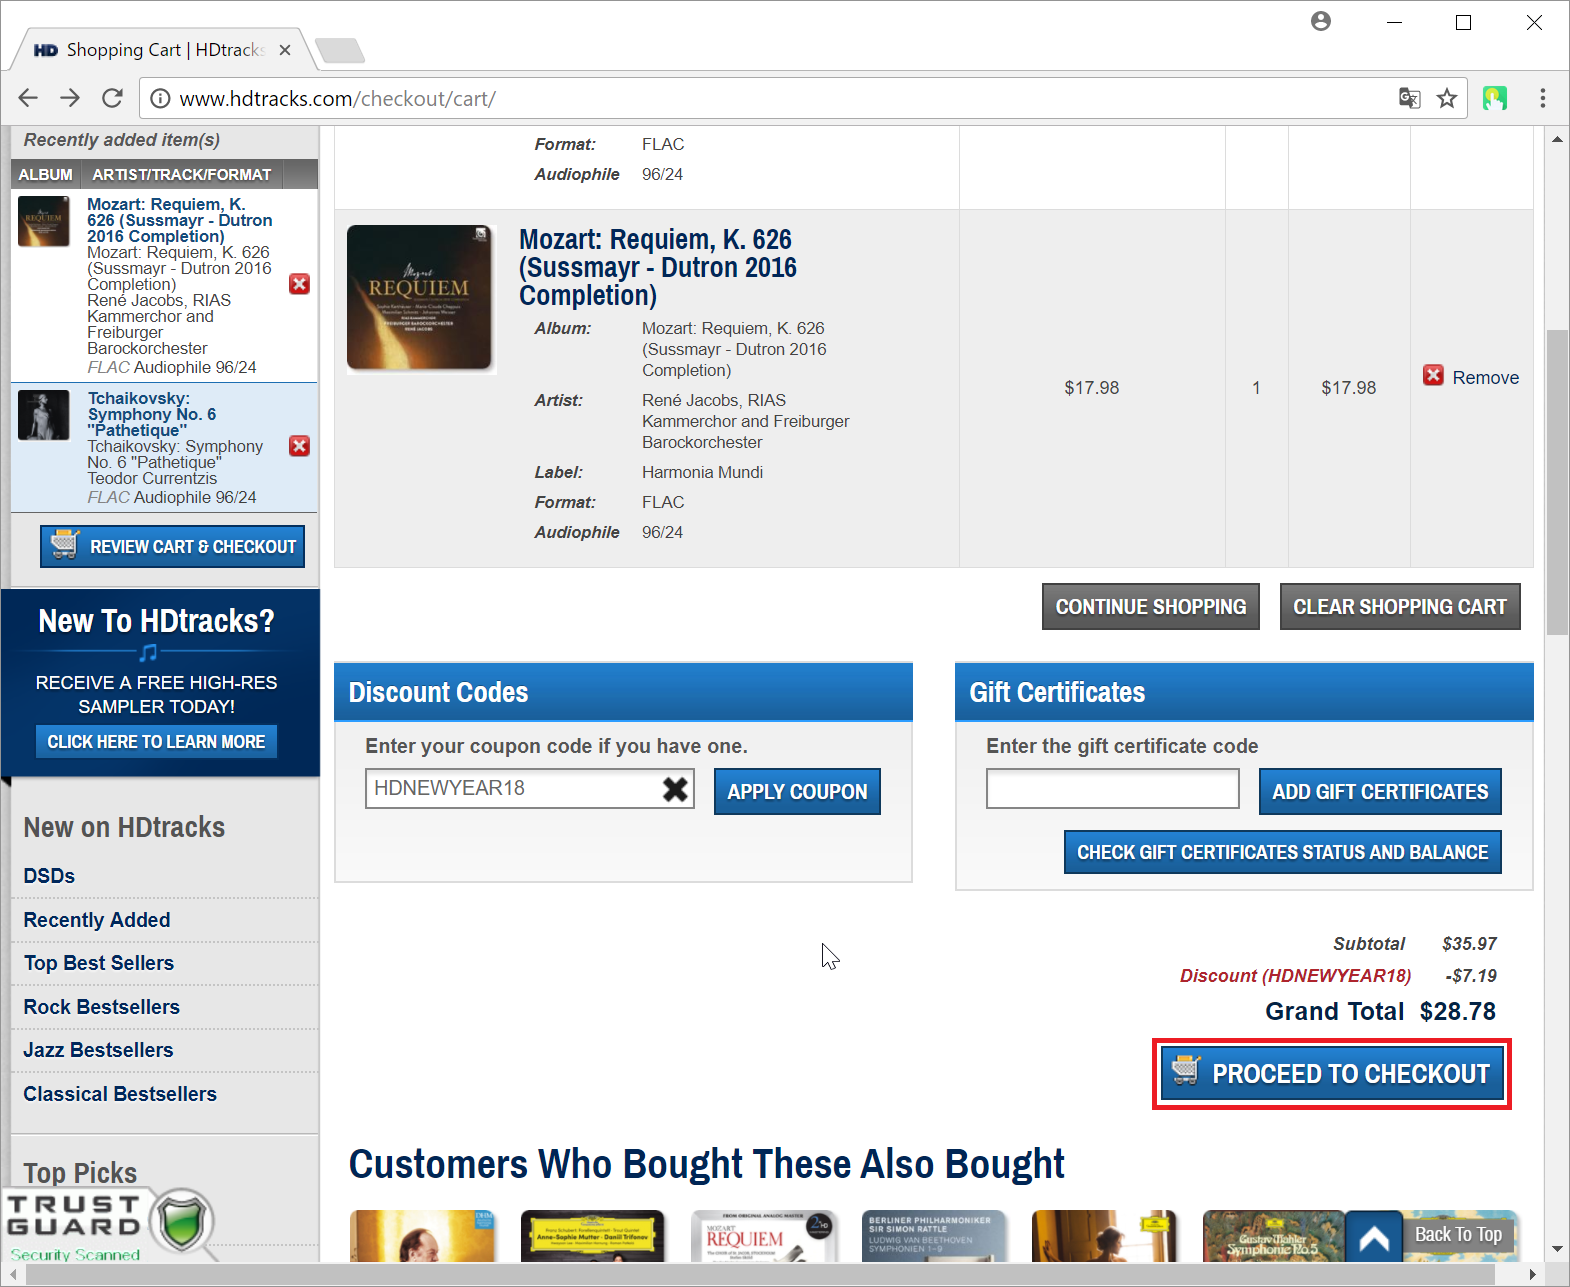The height and width of the screenshot is (1287, 1570).
Task: Open the green browser extension icon
Action: point(1495,98)
